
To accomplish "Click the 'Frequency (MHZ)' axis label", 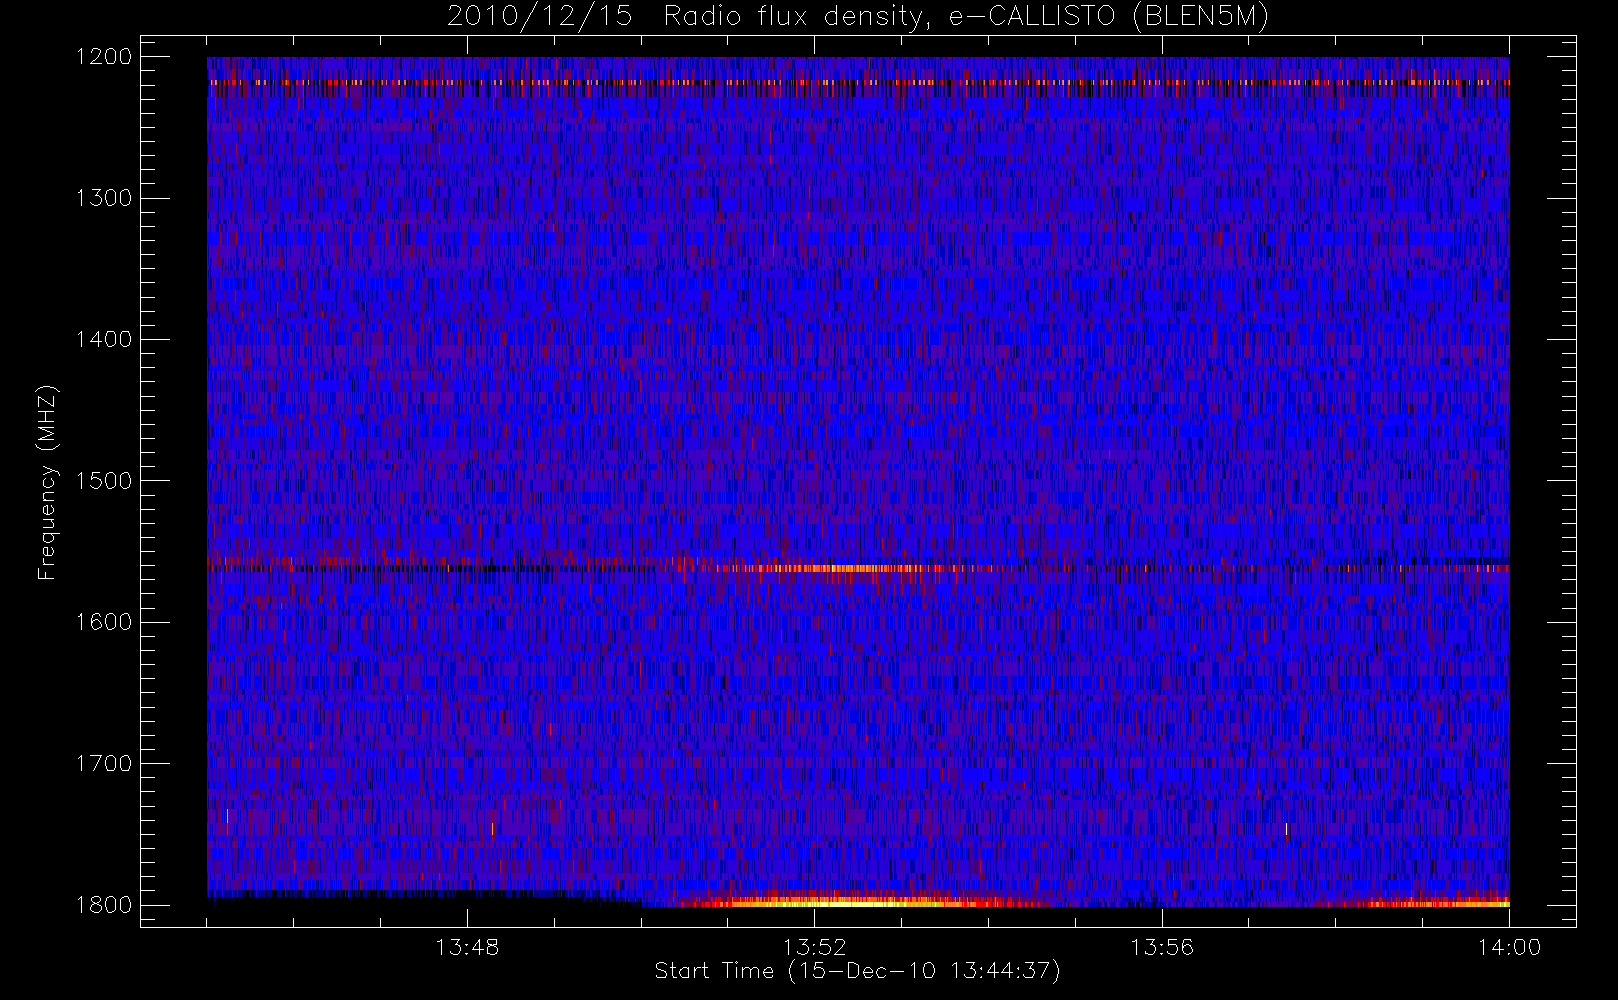I will click(x=47, y=482).
